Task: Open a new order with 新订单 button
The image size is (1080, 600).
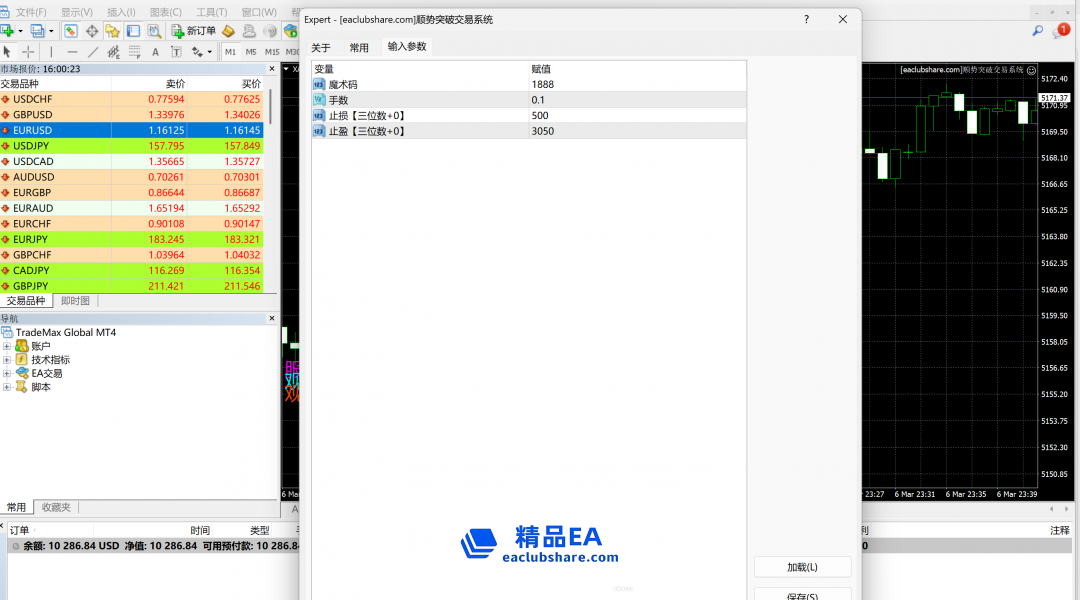Action: 195,32
